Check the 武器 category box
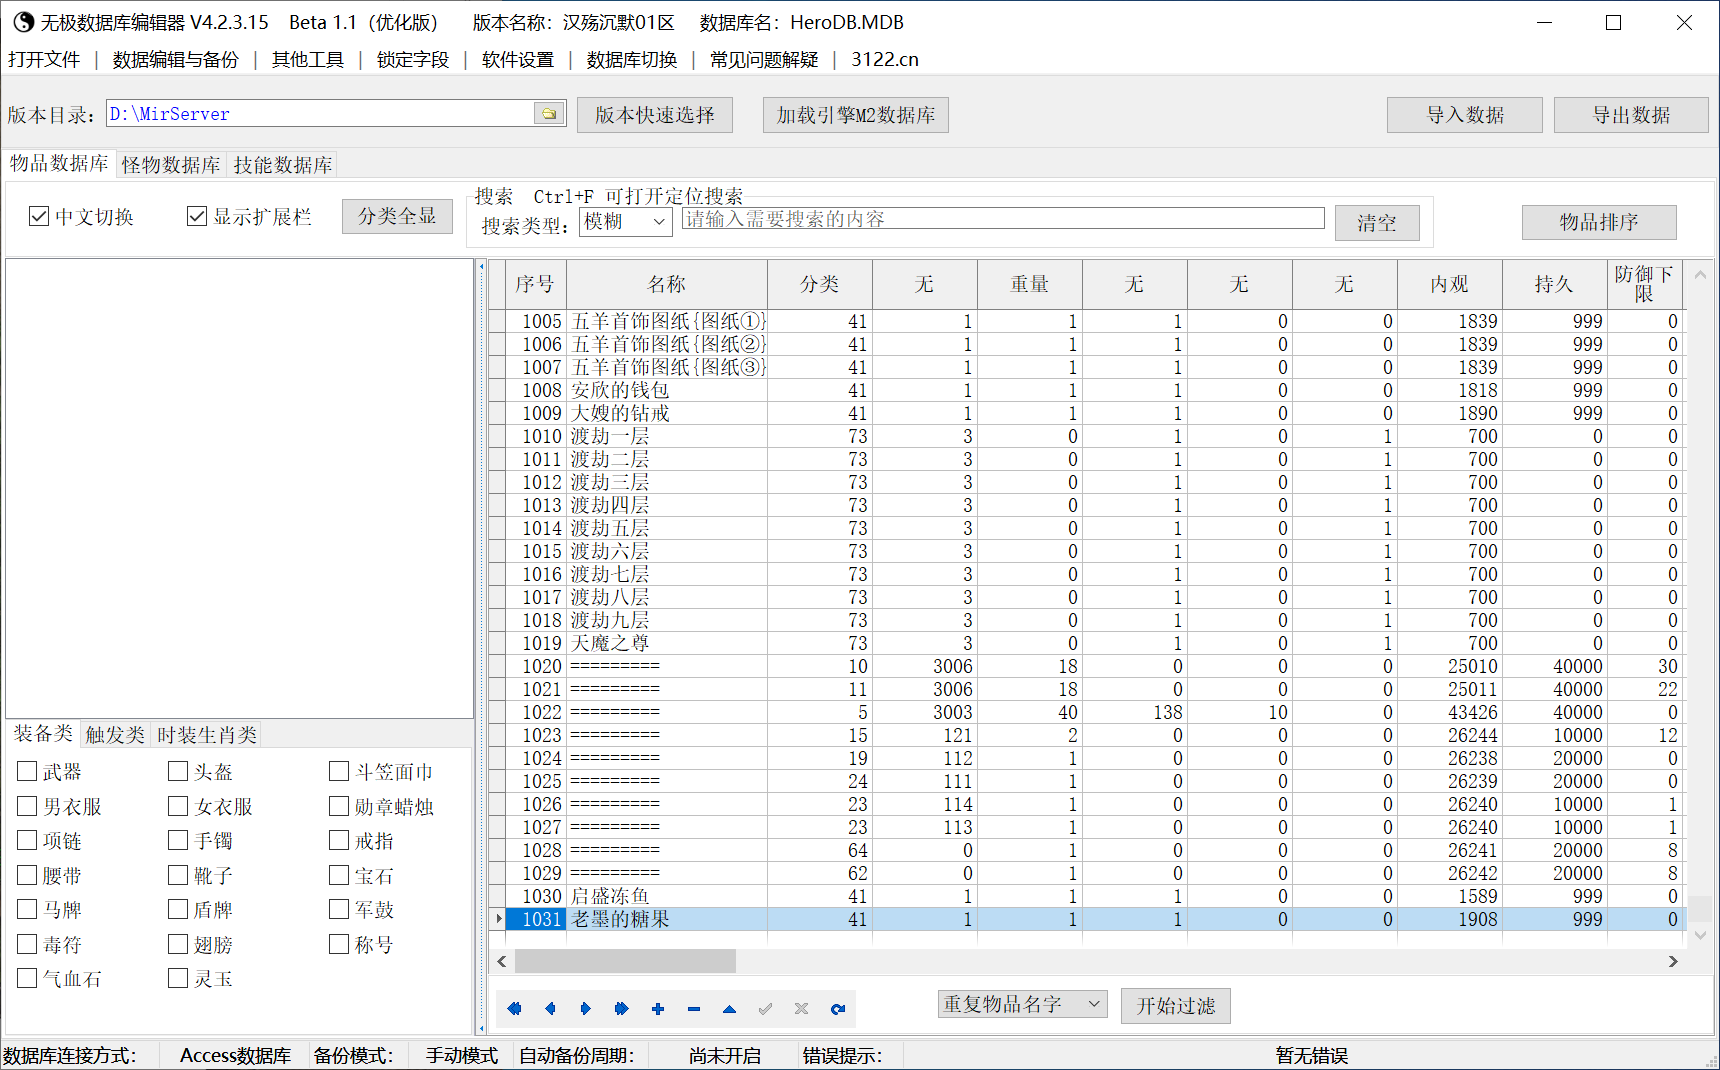The image size is (1720, 1070). (27, 771)
